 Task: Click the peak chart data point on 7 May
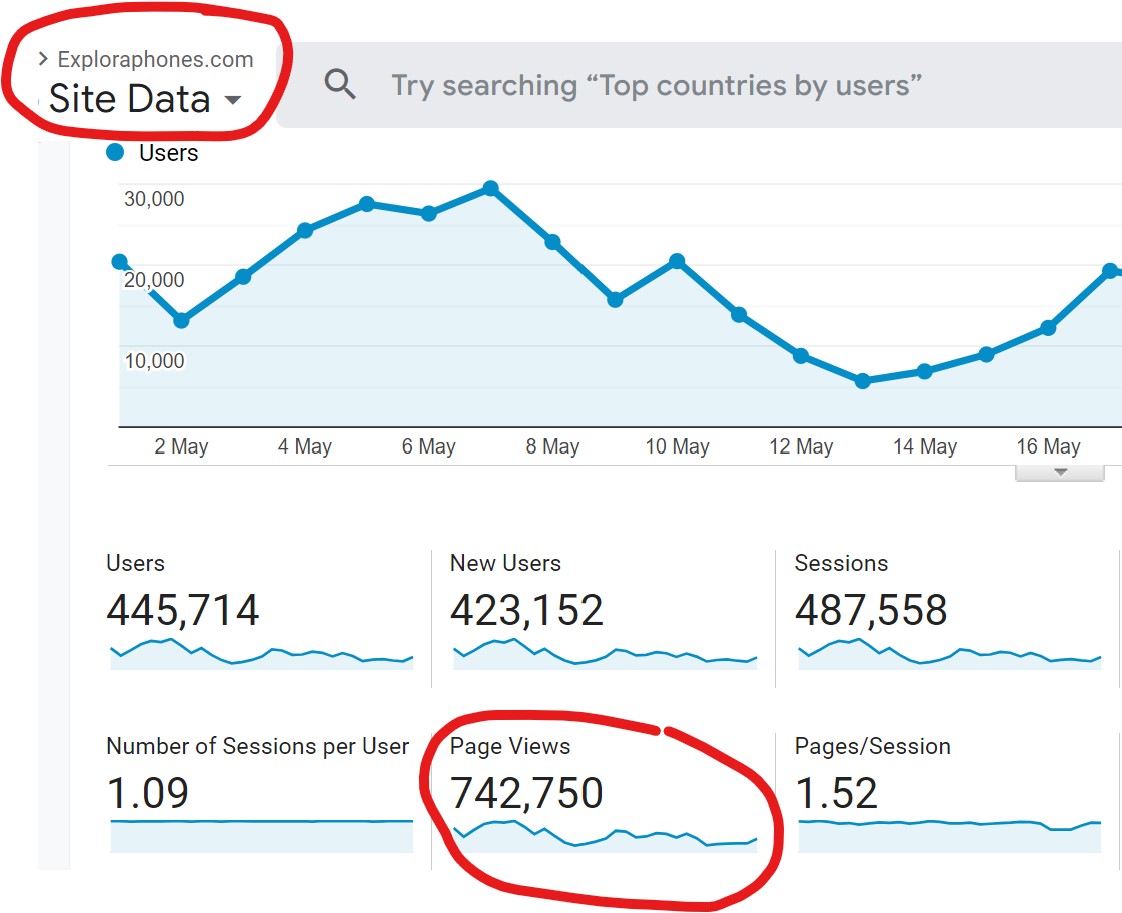(x=490, y=188)
